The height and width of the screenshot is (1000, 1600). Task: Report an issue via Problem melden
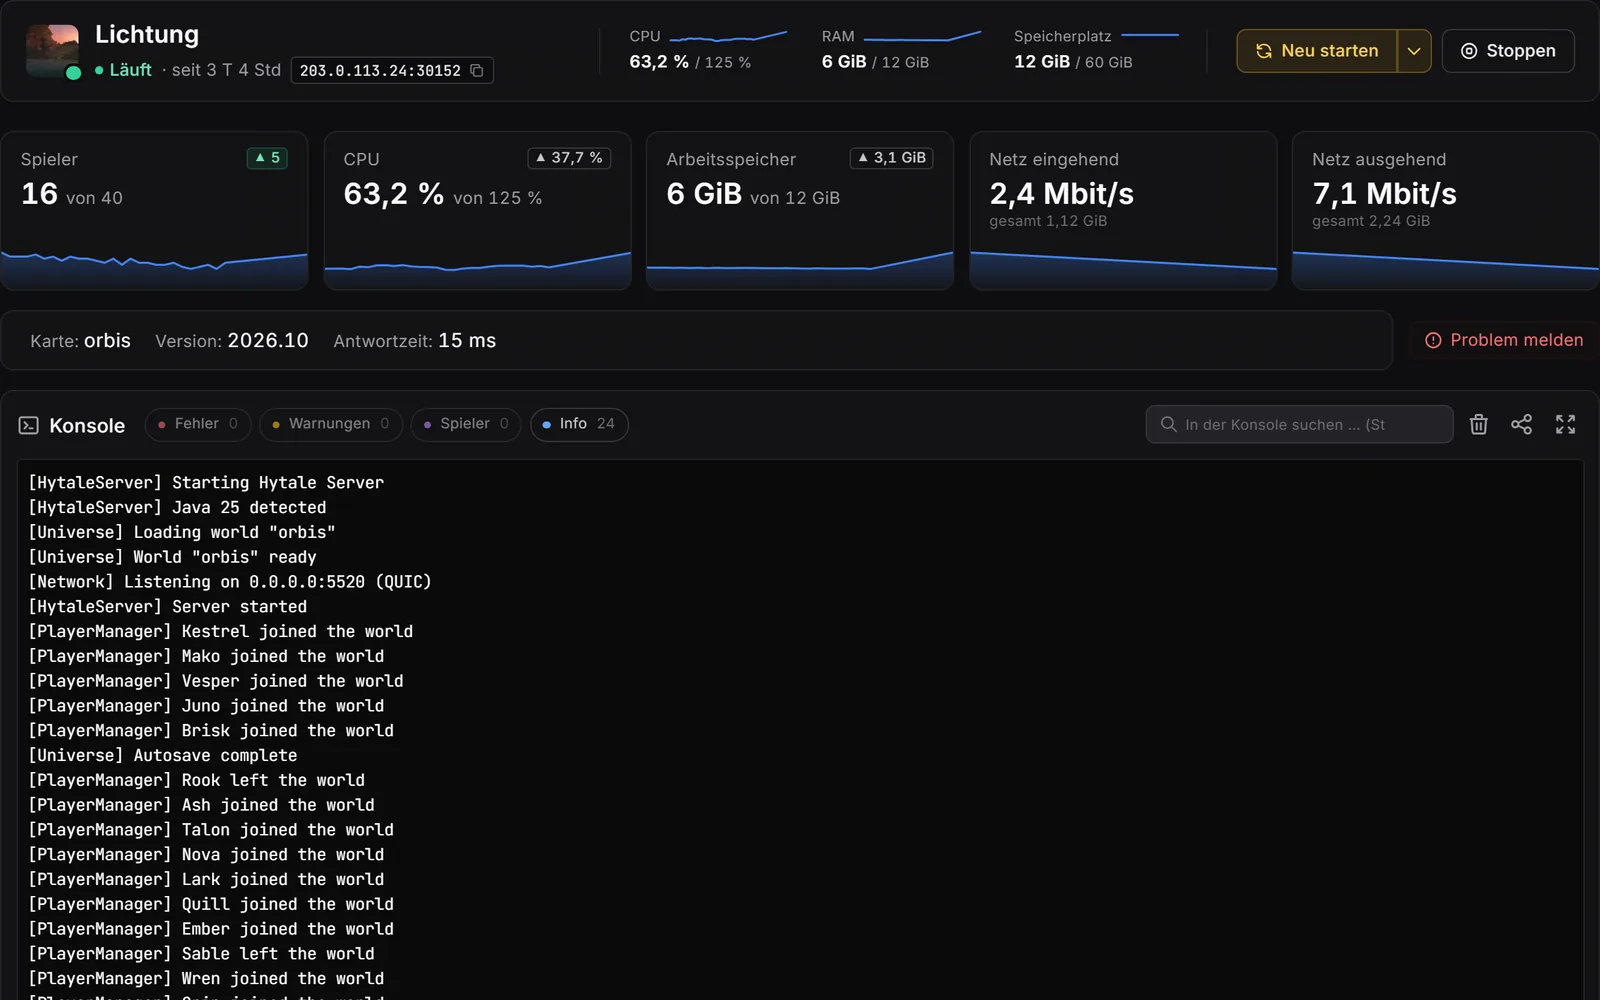(x=1504, y=340)
